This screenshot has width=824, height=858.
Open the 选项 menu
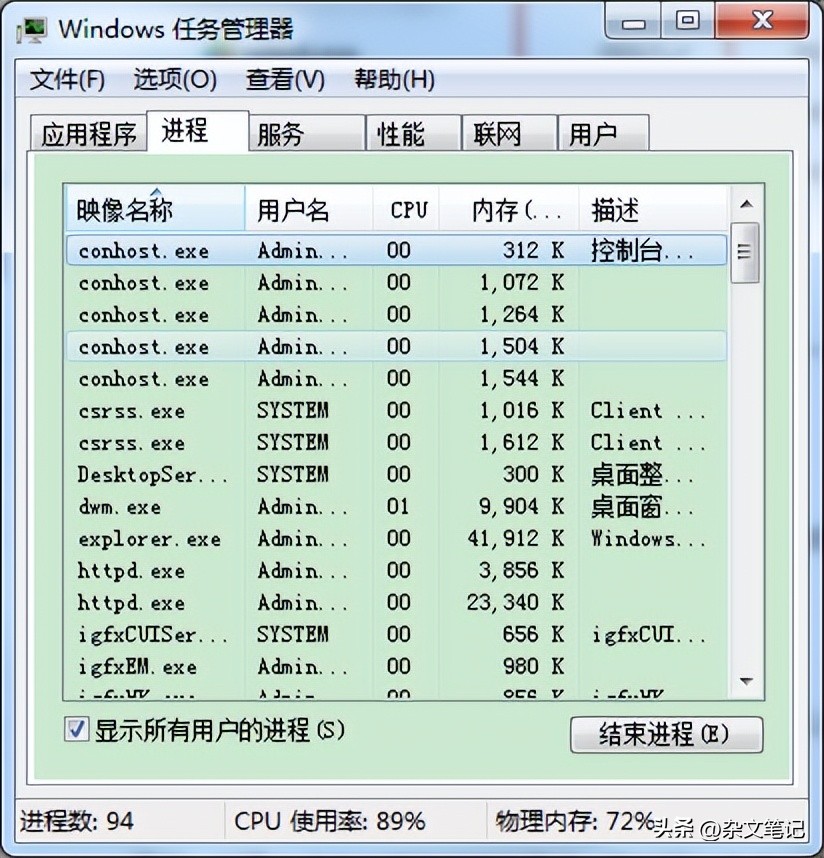point(173,80)
